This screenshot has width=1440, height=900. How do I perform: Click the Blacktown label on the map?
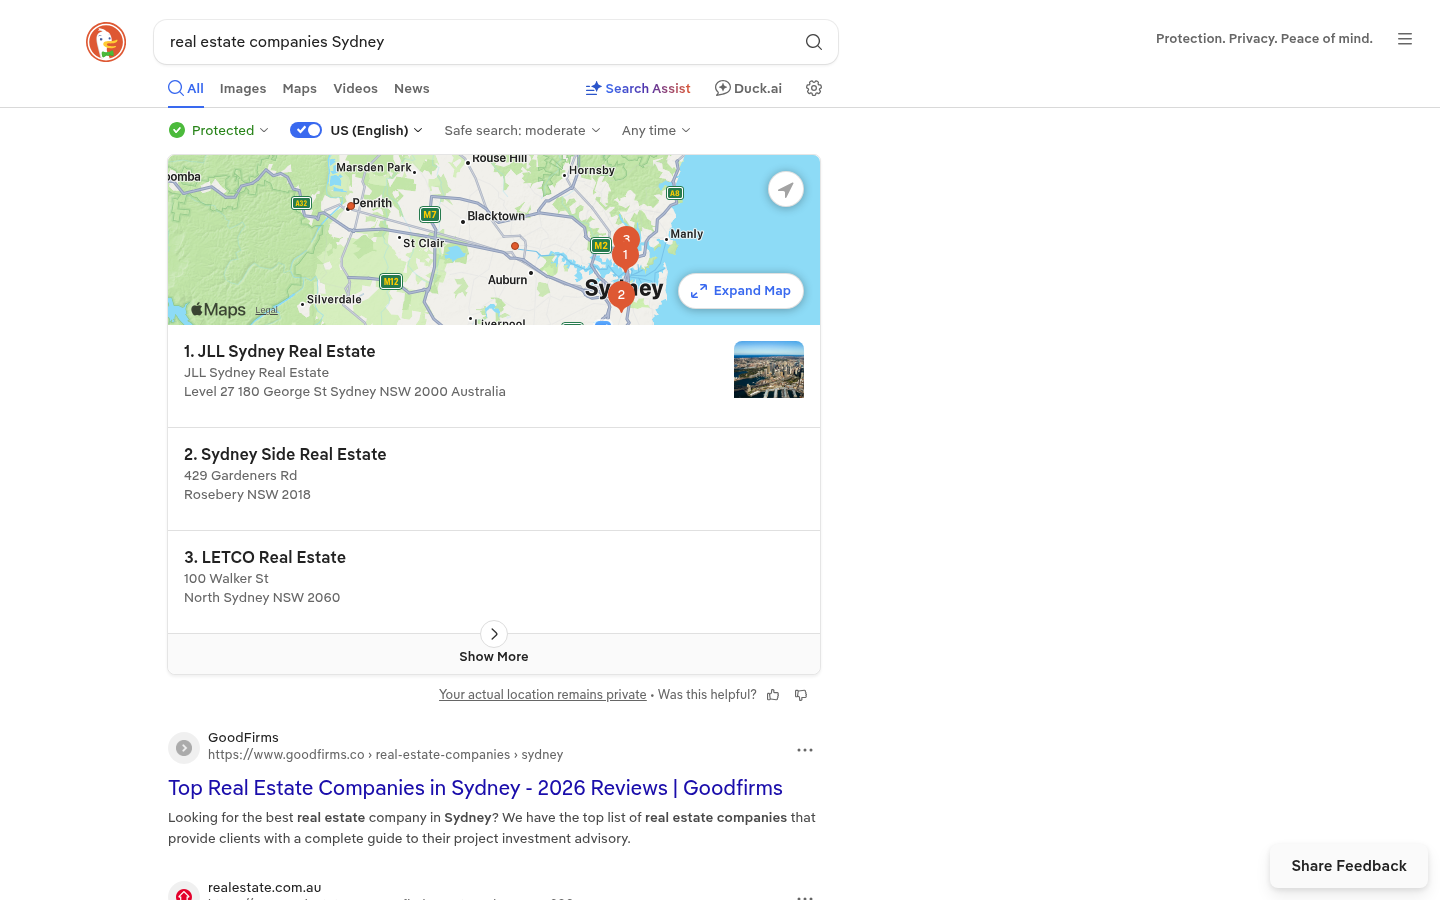[496, 216]
